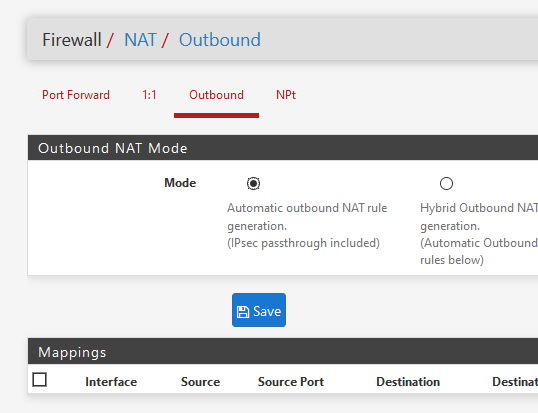Viewport: 538px width, 413px height.
Task: Click the Mappings panel heading
Action: [72, 352]
